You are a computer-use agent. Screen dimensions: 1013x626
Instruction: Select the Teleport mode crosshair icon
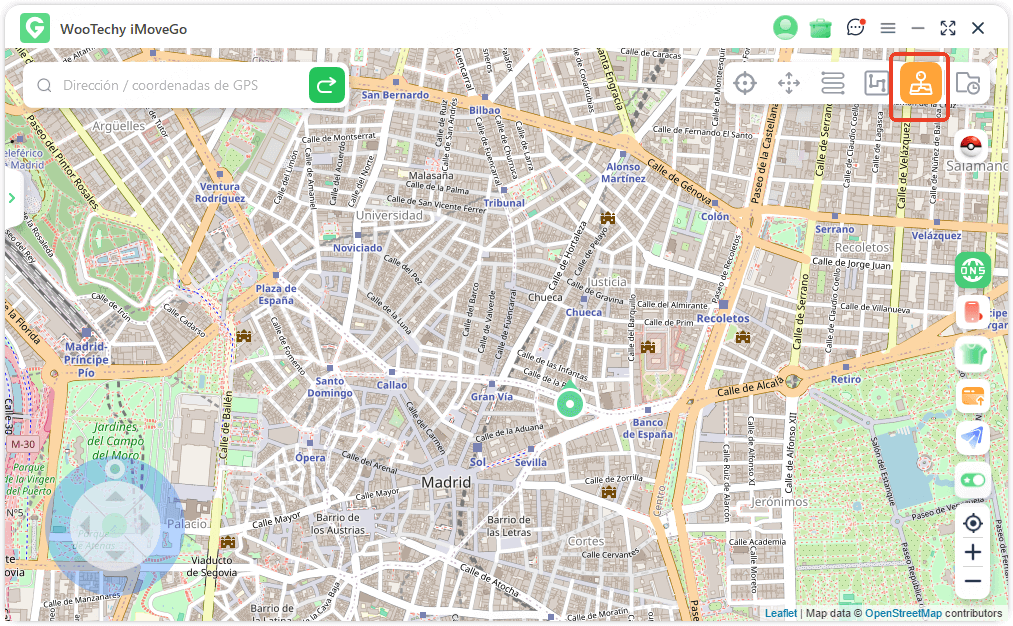click(x=745, y=84)
